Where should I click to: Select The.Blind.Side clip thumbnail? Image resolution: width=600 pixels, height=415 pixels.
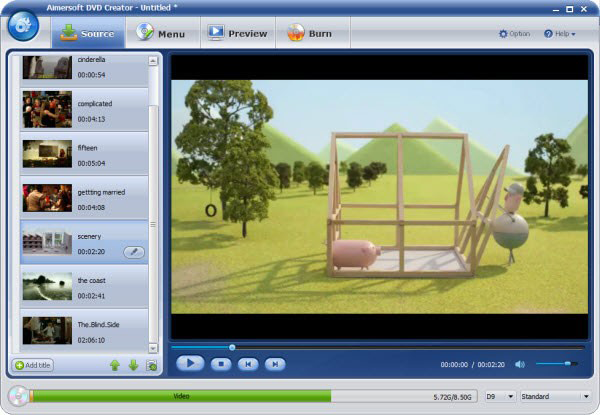coord(47,330)
